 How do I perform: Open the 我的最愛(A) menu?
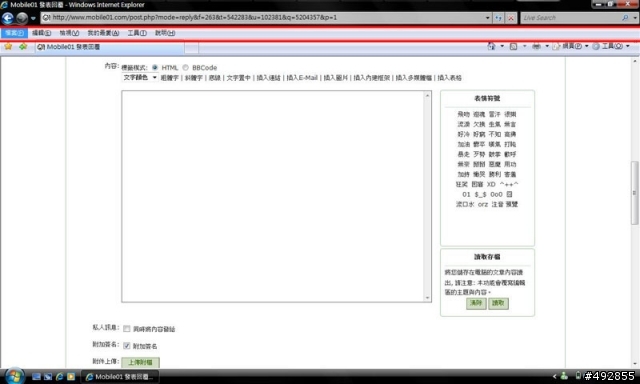point(103,33)
